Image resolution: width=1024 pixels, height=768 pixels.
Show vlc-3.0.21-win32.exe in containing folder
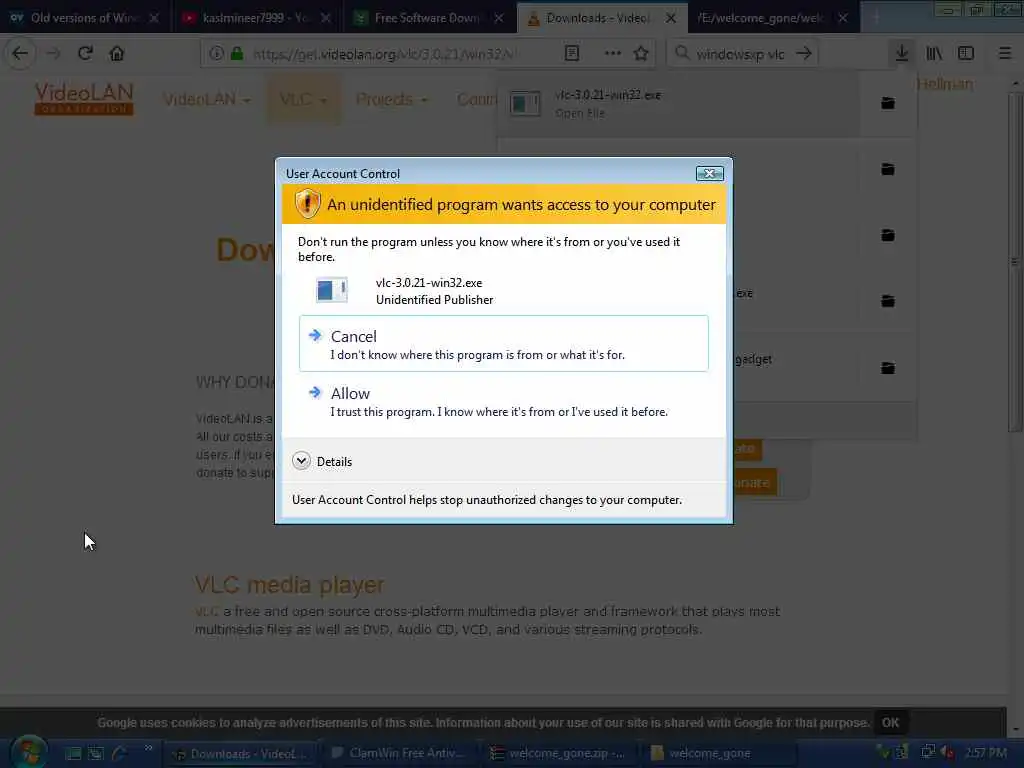888,103
